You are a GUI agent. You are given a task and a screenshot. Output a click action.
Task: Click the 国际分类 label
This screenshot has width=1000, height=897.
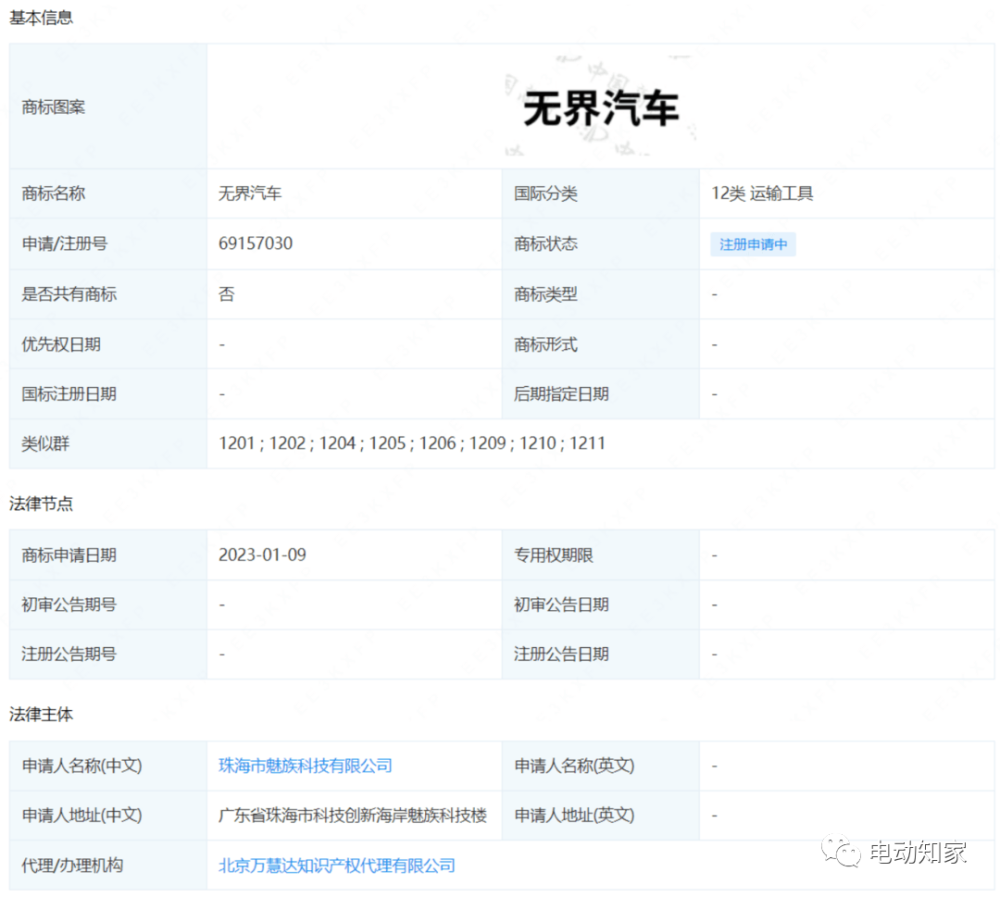[x=545, y=193]
